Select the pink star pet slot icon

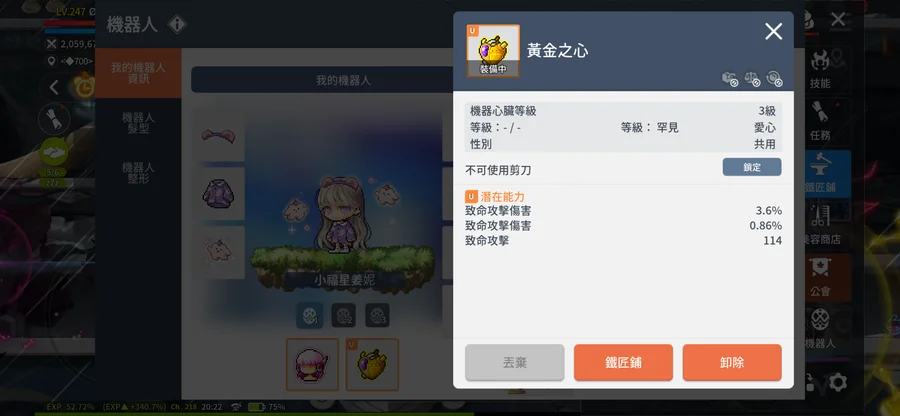tap(218, 252)
